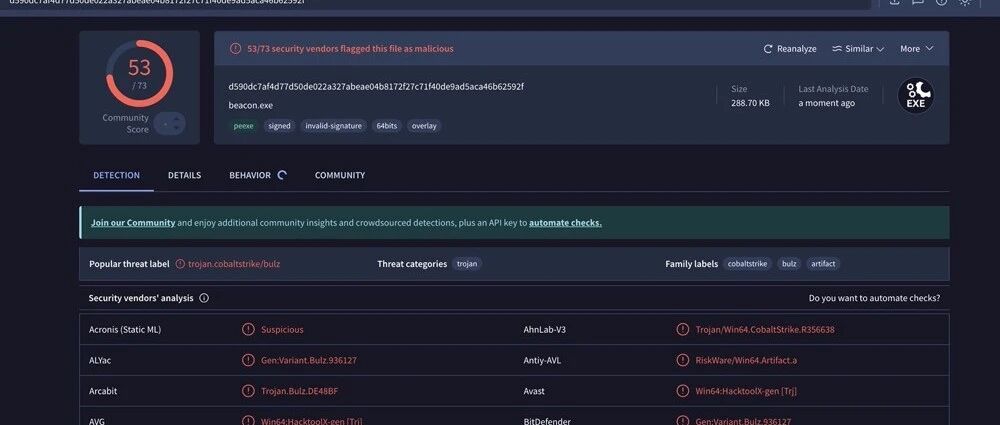
Task: Click the Arcabit detection alert icon
Action: [x=248, y=391]
